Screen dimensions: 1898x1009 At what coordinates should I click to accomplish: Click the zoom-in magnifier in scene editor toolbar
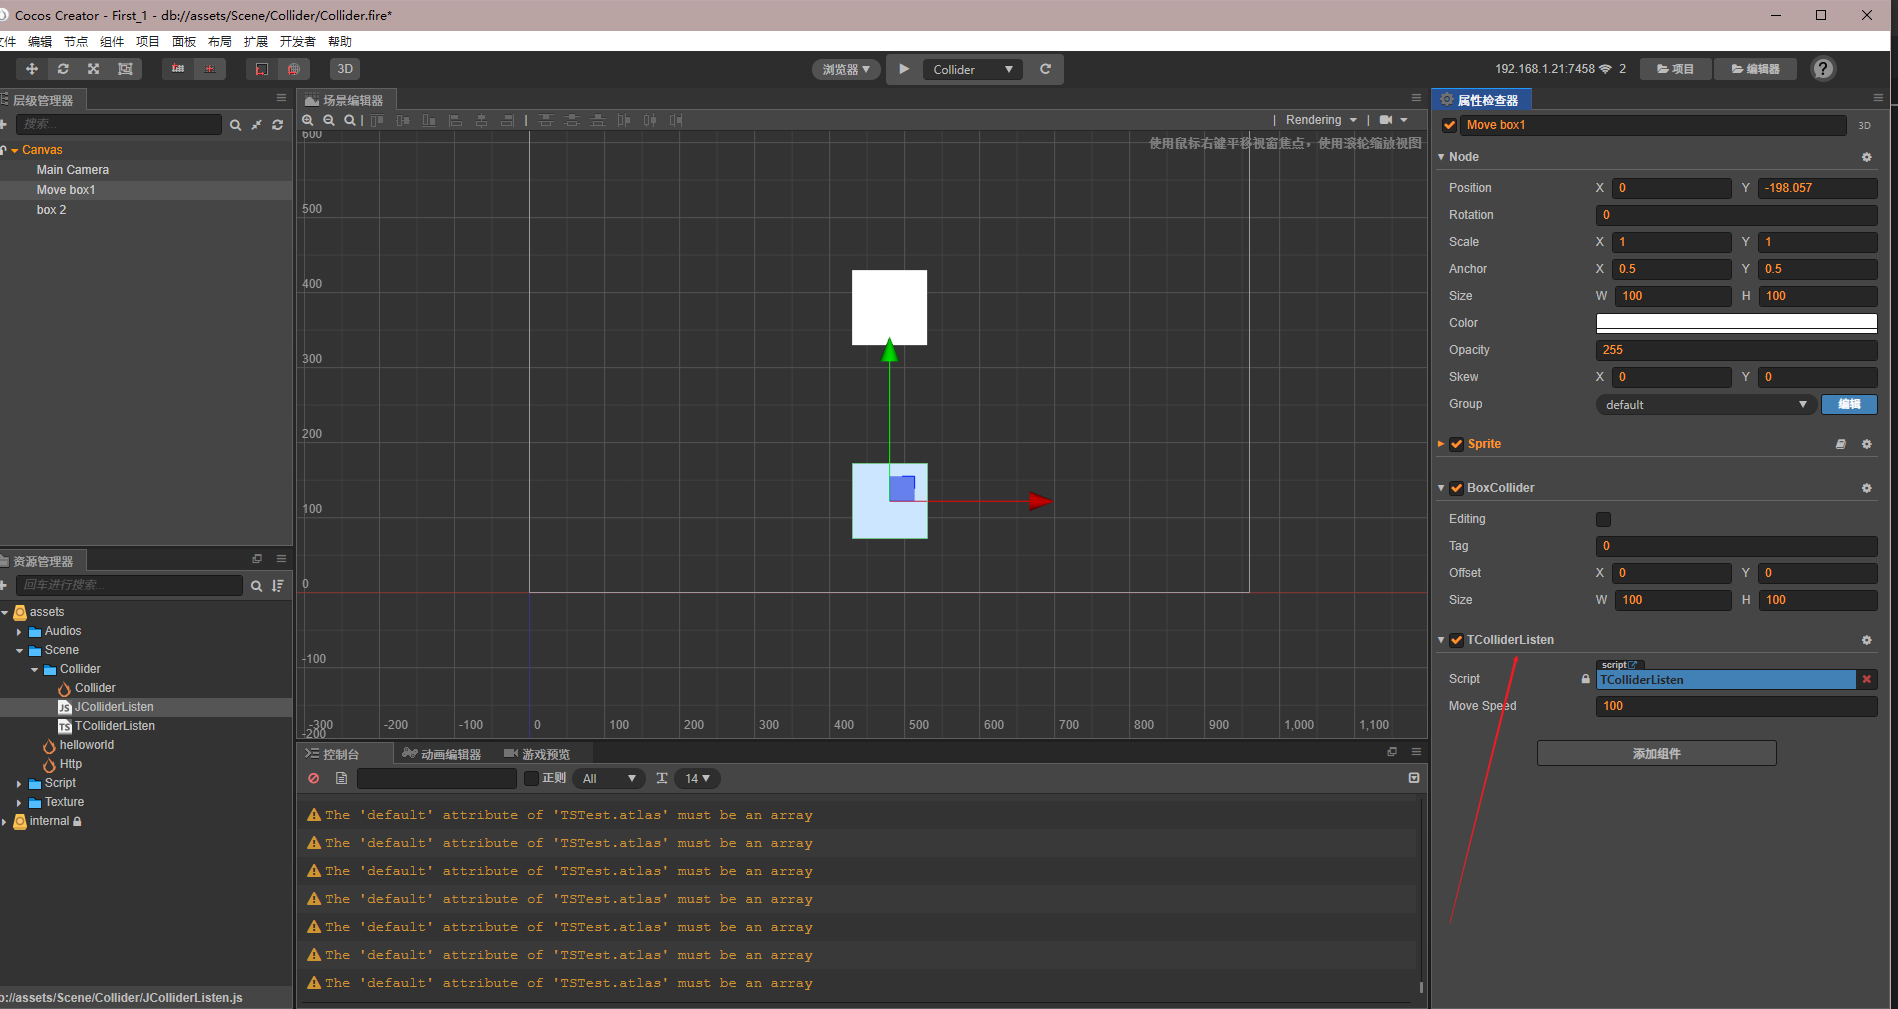pos(308,120)
